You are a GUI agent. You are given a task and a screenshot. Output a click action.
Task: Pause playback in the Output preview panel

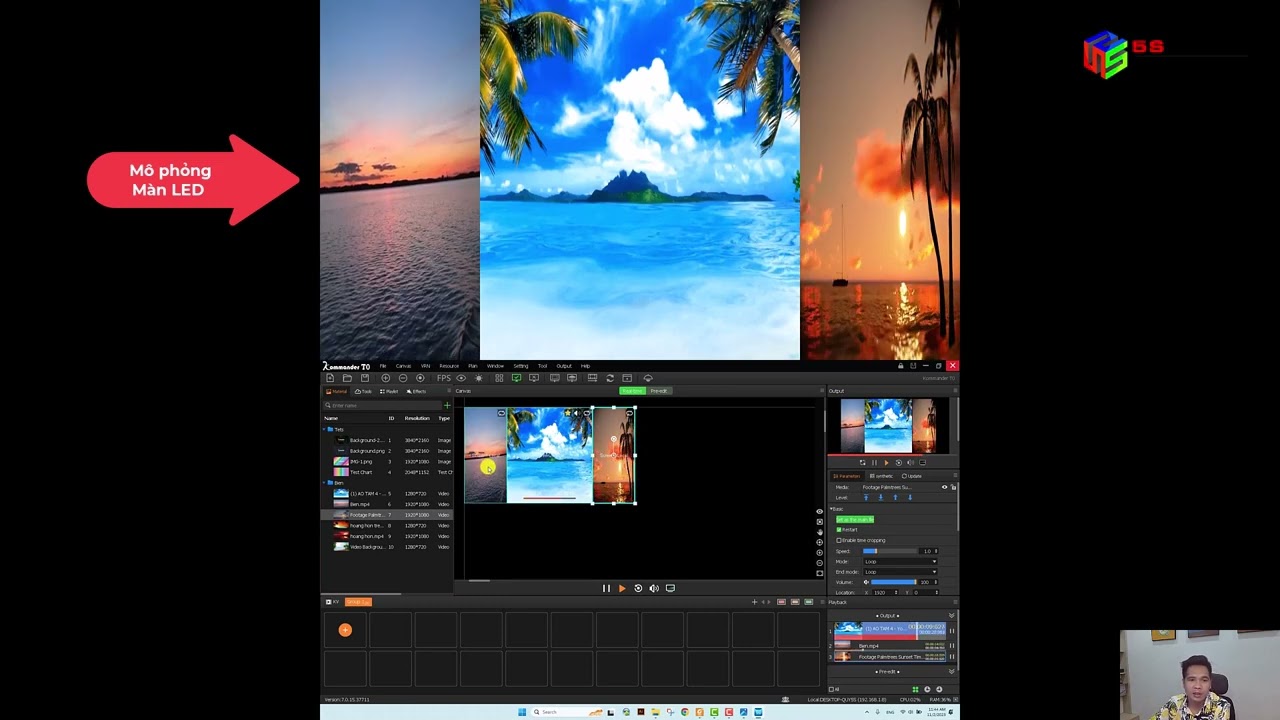click(874, 463)
